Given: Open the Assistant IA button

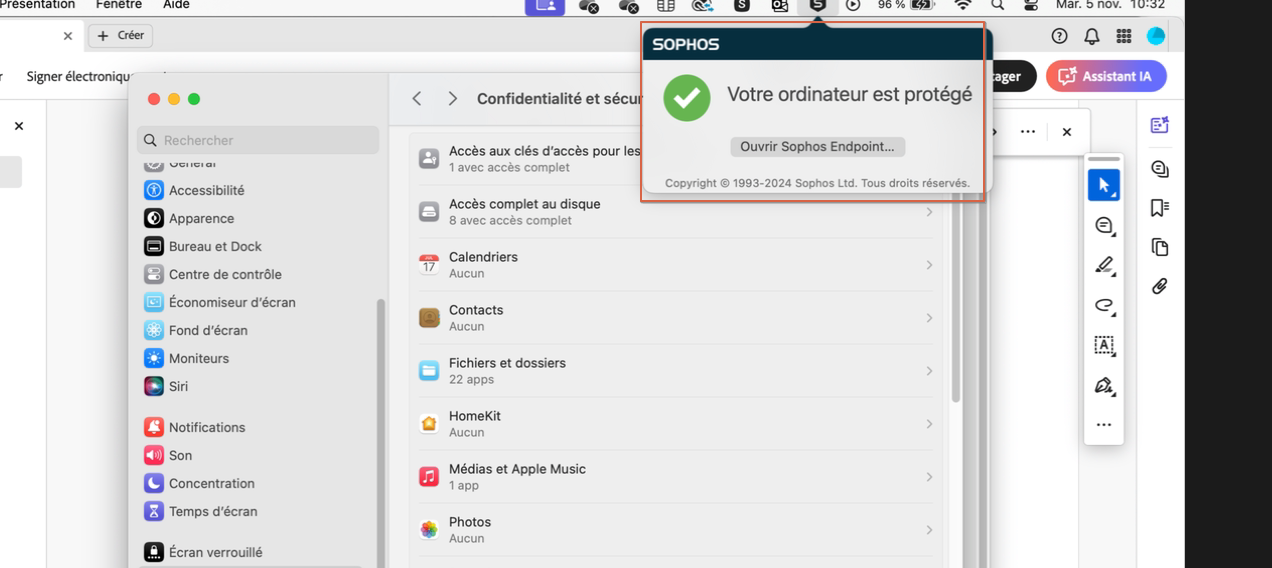Looking at the screenshot, I should (1106, 76).
